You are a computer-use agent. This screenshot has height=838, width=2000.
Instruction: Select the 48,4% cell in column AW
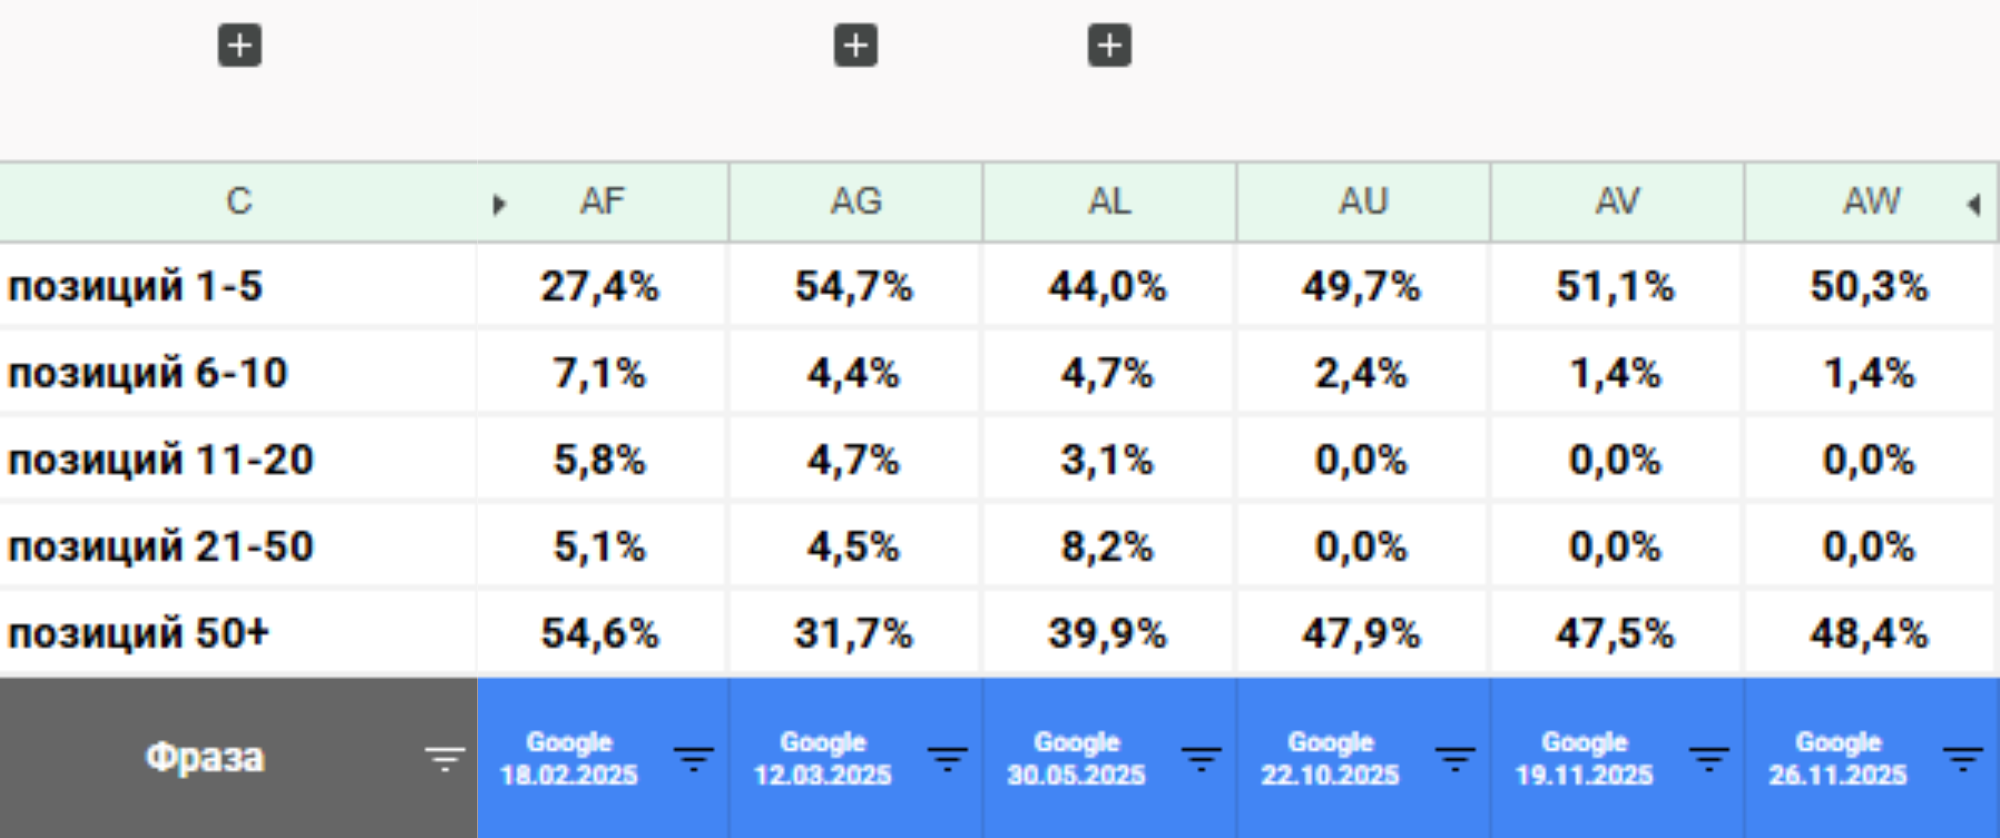(1868, 633)
